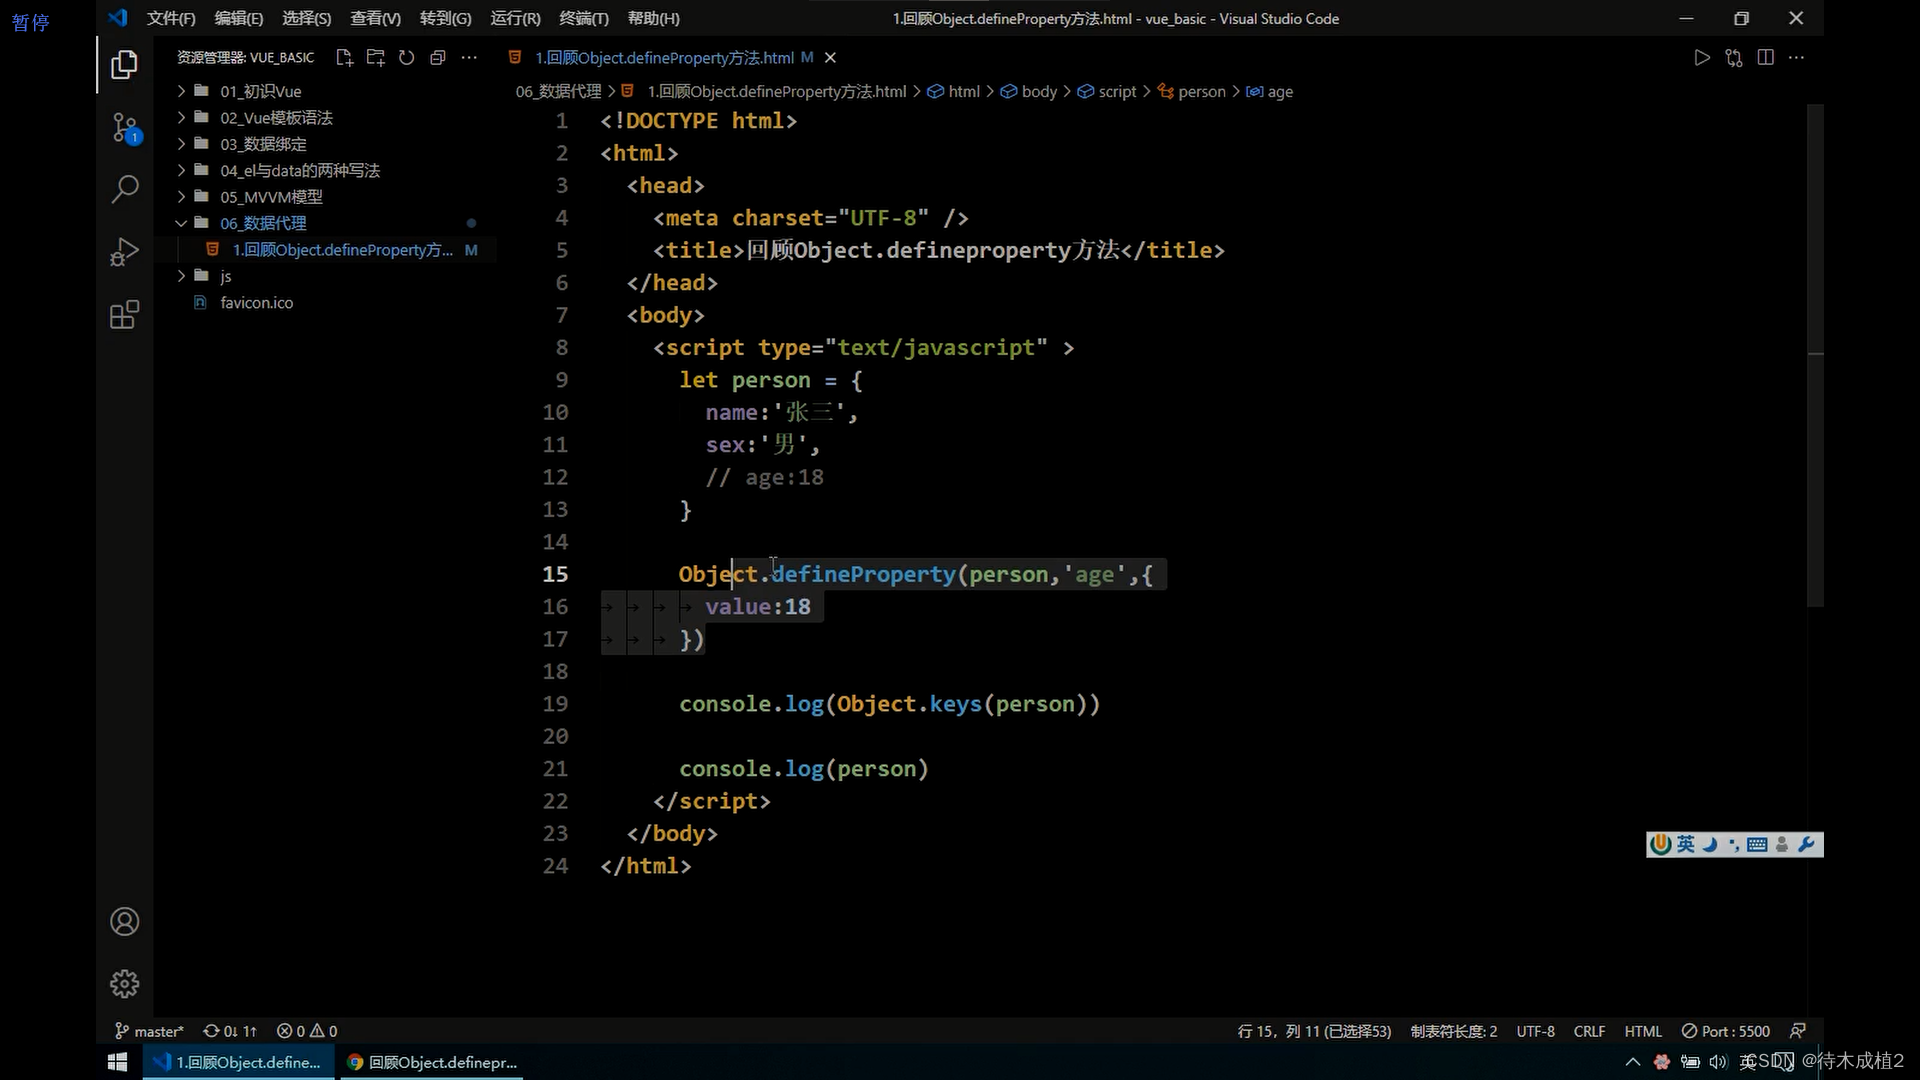This screenshot has height=1080, width=1920.
Task: Click cursor position 行 15, 列 11 in status bar
Action: tap(1314, 1031)
